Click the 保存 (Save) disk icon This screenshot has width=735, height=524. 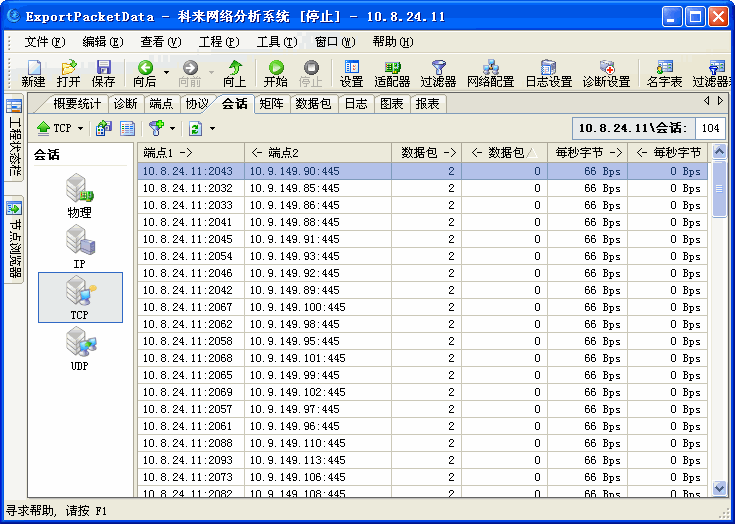coord(103,73)
